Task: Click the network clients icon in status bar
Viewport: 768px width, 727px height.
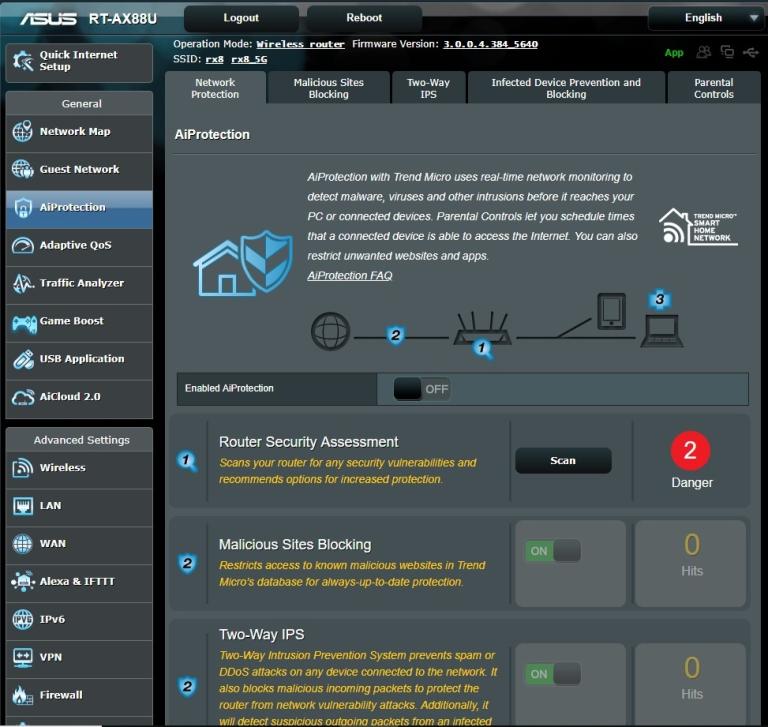Action: tap(727, 52)
